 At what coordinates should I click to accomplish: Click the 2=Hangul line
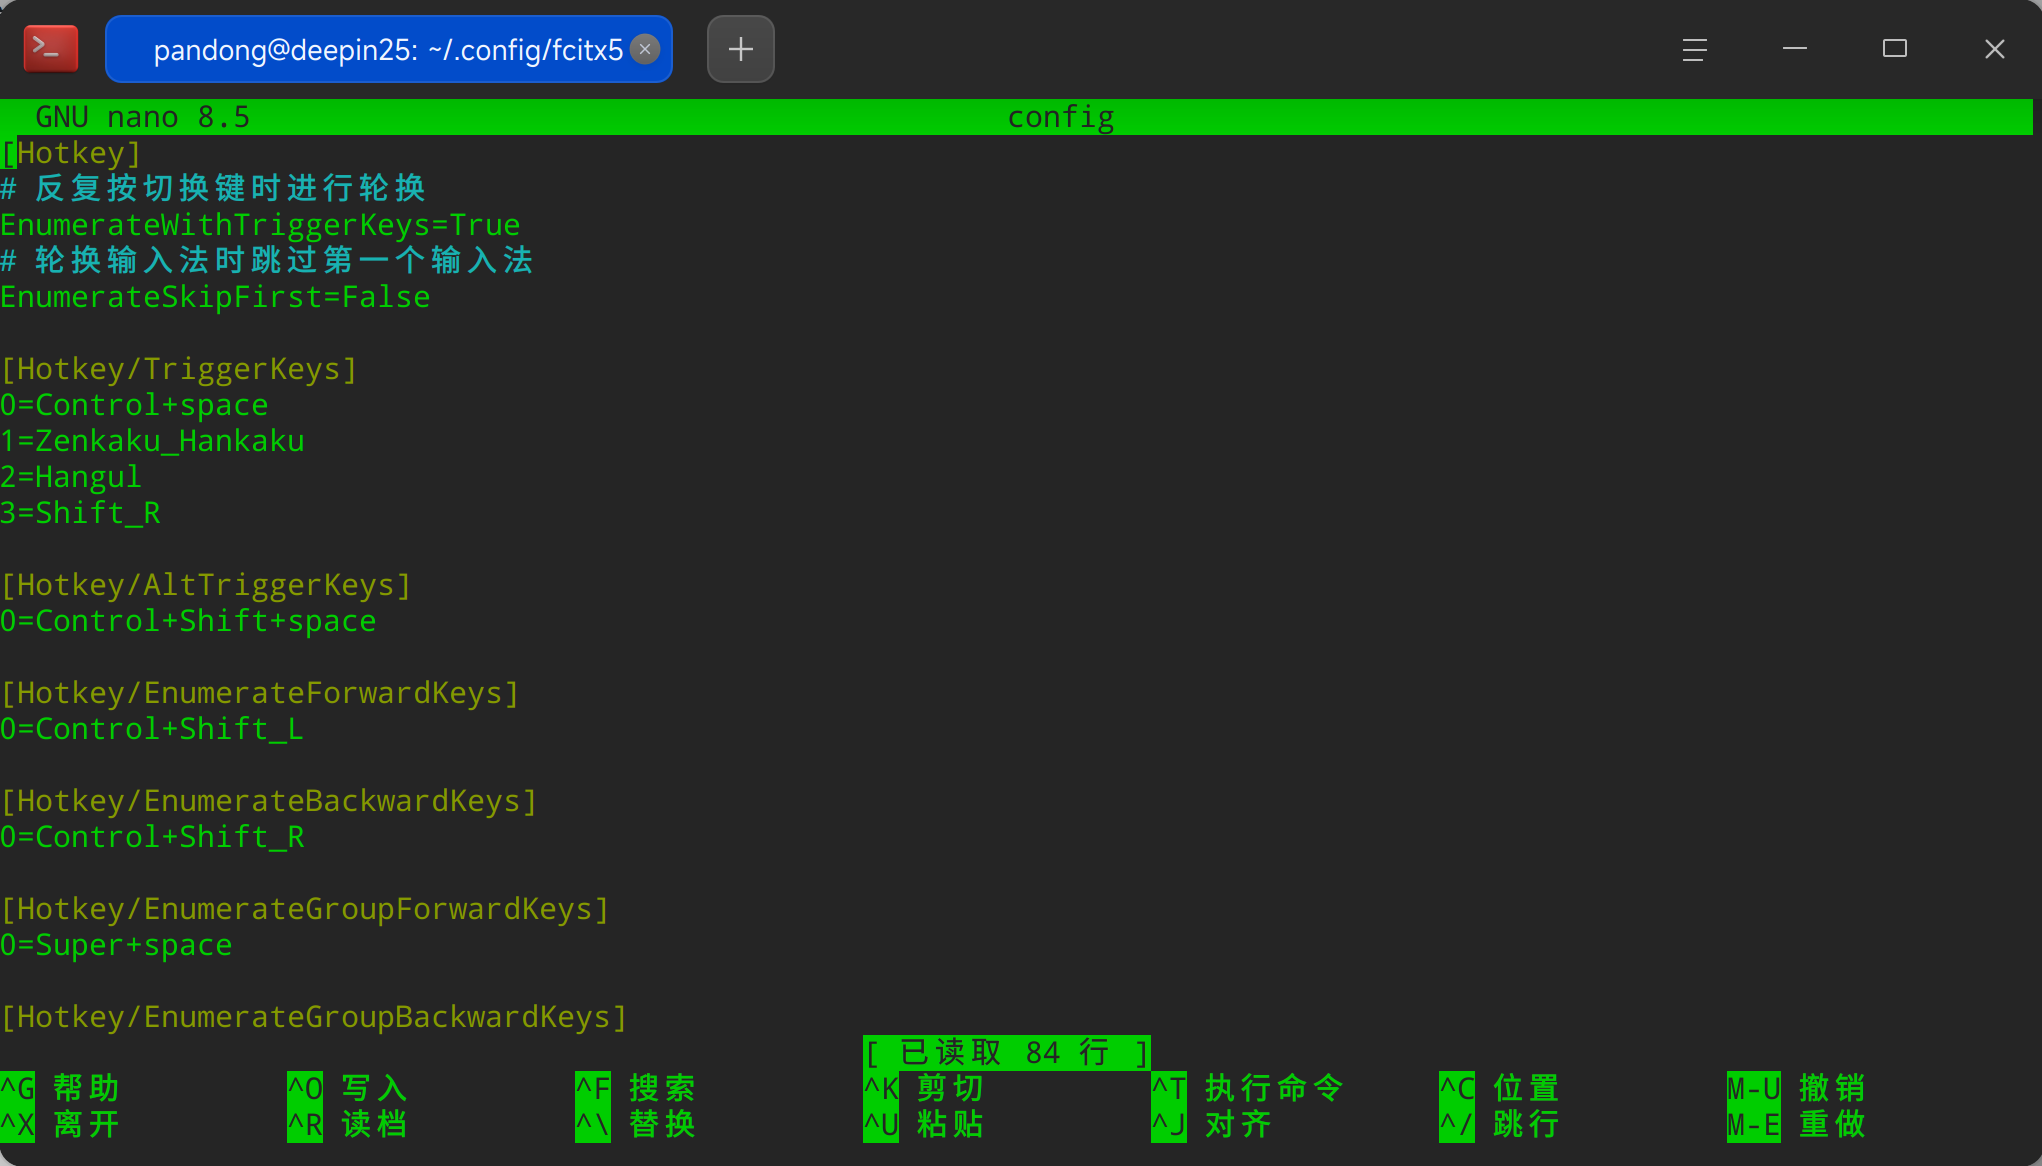pyautogui.click(x=71, y=477)
